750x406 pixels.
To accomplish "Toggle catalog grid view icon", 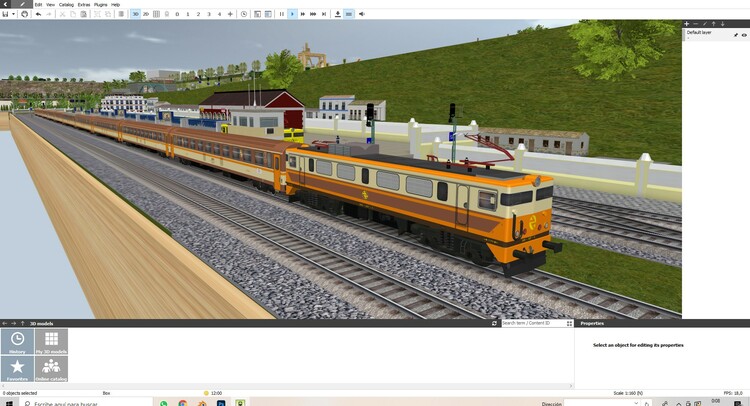I will coord(569,324).
